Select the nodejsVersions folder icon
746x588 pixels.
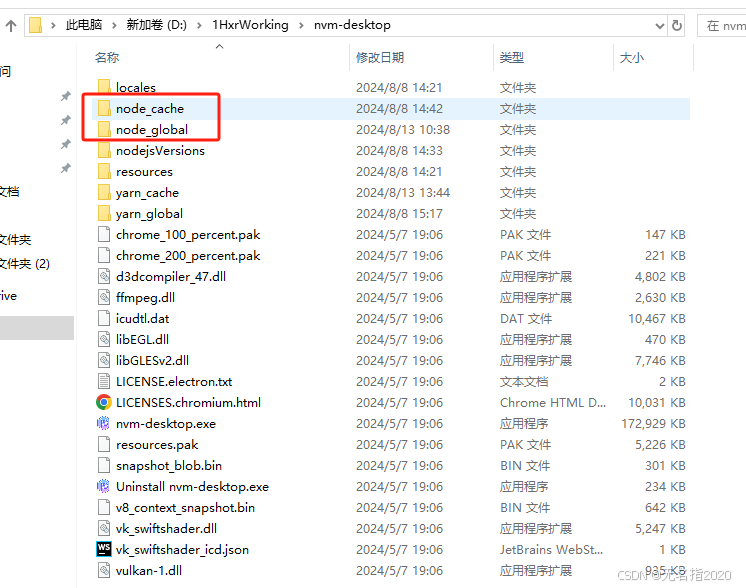click(104, 150)
